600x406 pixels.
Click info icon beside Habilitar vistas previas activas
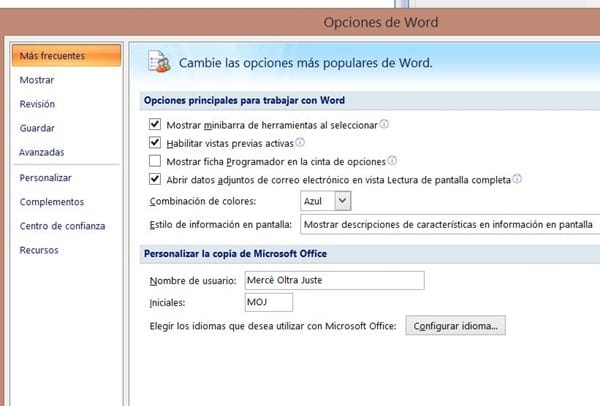click(300, 143)
